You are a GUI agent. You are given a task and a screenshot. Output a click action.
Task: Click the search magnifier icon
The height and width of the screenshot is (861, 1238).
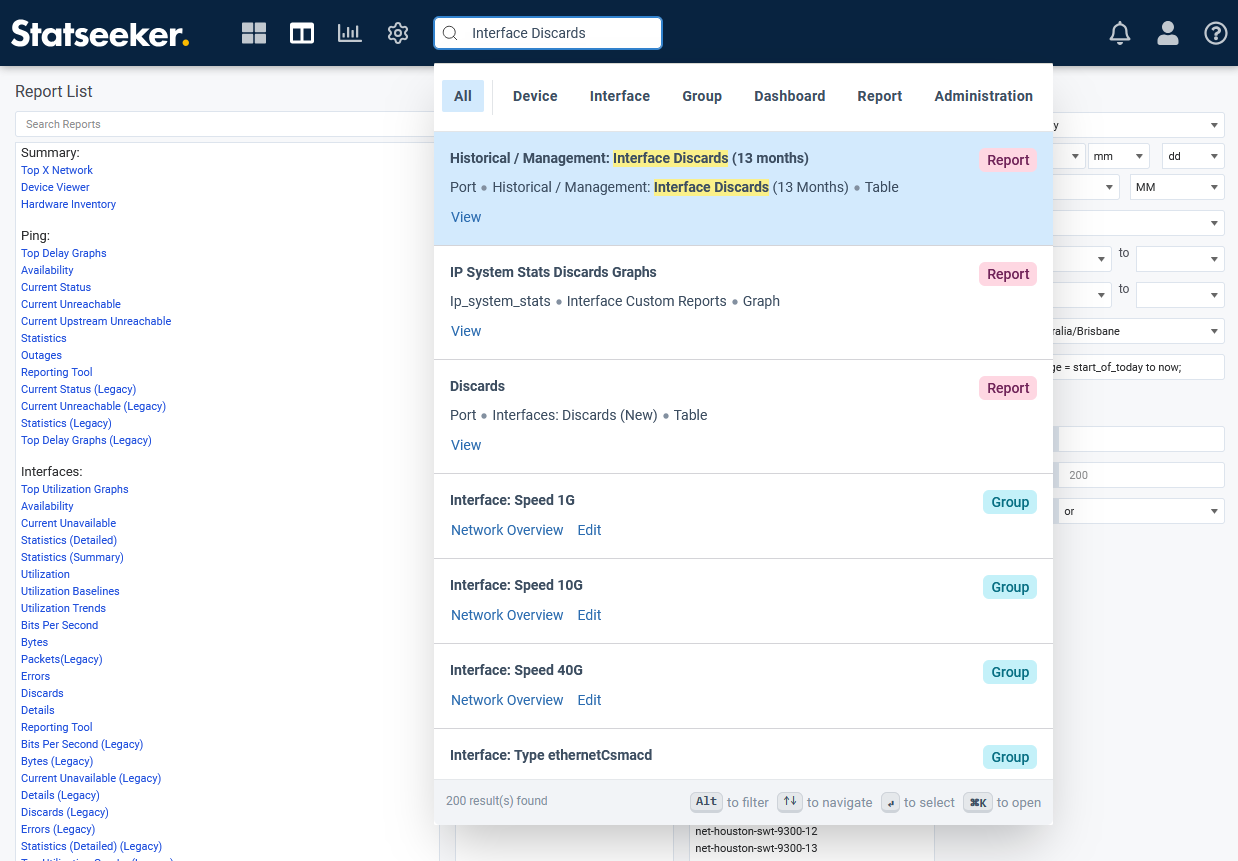(x=451, y=33)
